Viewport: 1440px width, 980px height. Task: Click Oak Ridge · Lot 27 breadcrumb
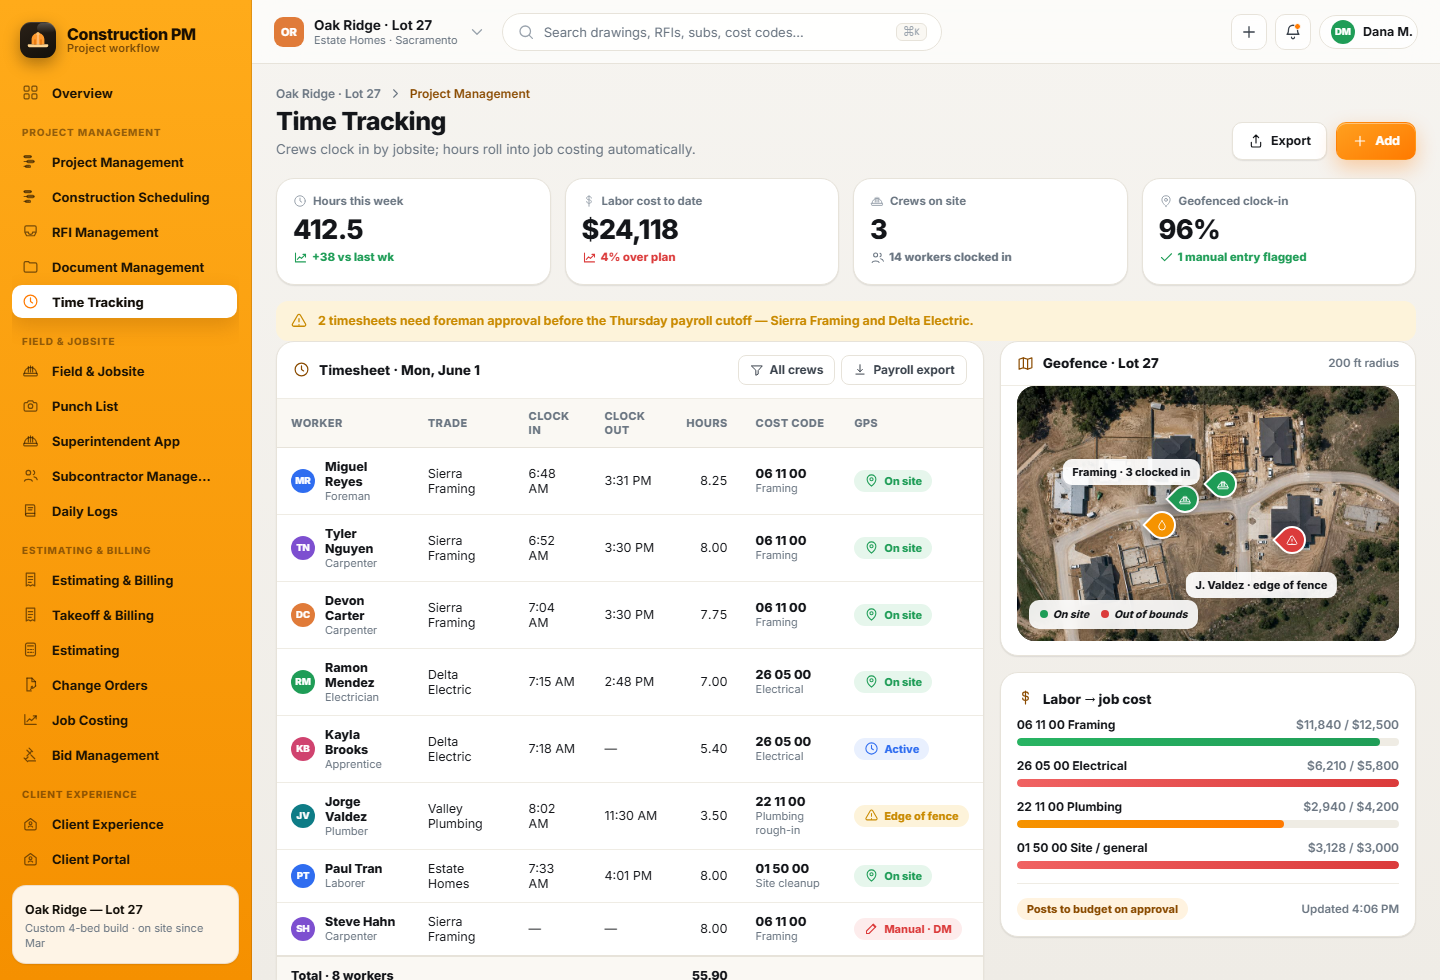click(x=328, y=94)
